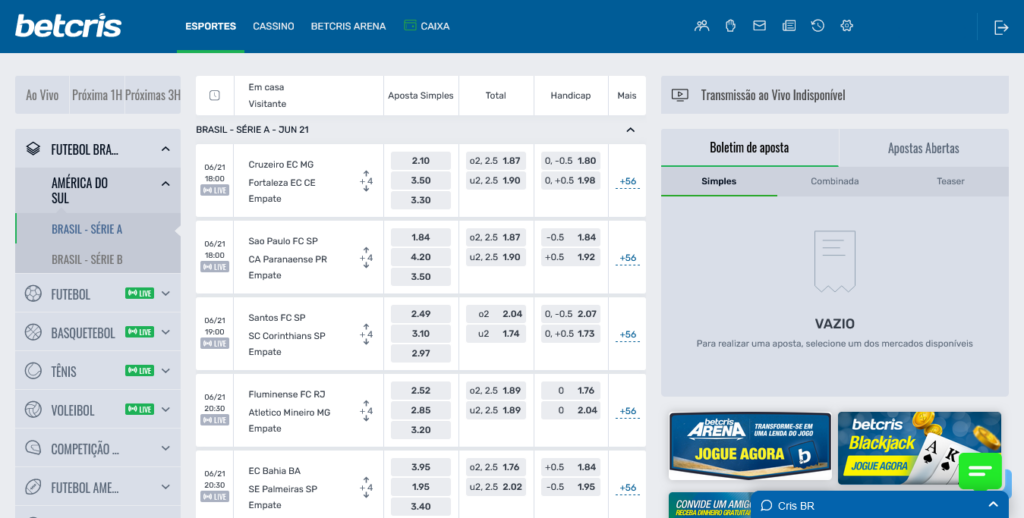
Task: Click the Tênis ball icon
Action: [x=33, y=371]
